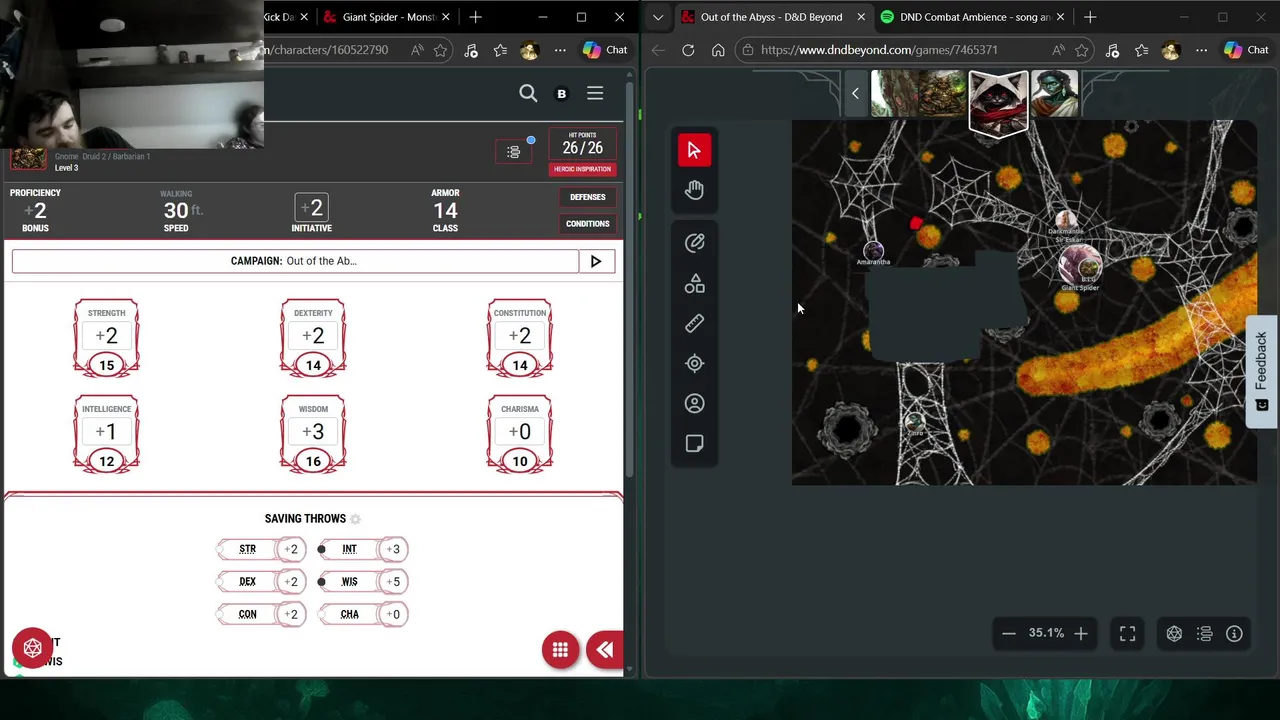Collapse sidebar with double-chevron red button
This screenshot has width=1280, height=720.
tap(604, 650)
